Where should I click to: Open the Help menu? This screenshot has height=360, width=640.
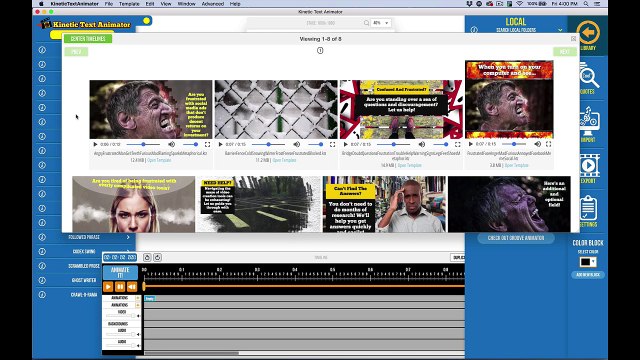point(235,4)
